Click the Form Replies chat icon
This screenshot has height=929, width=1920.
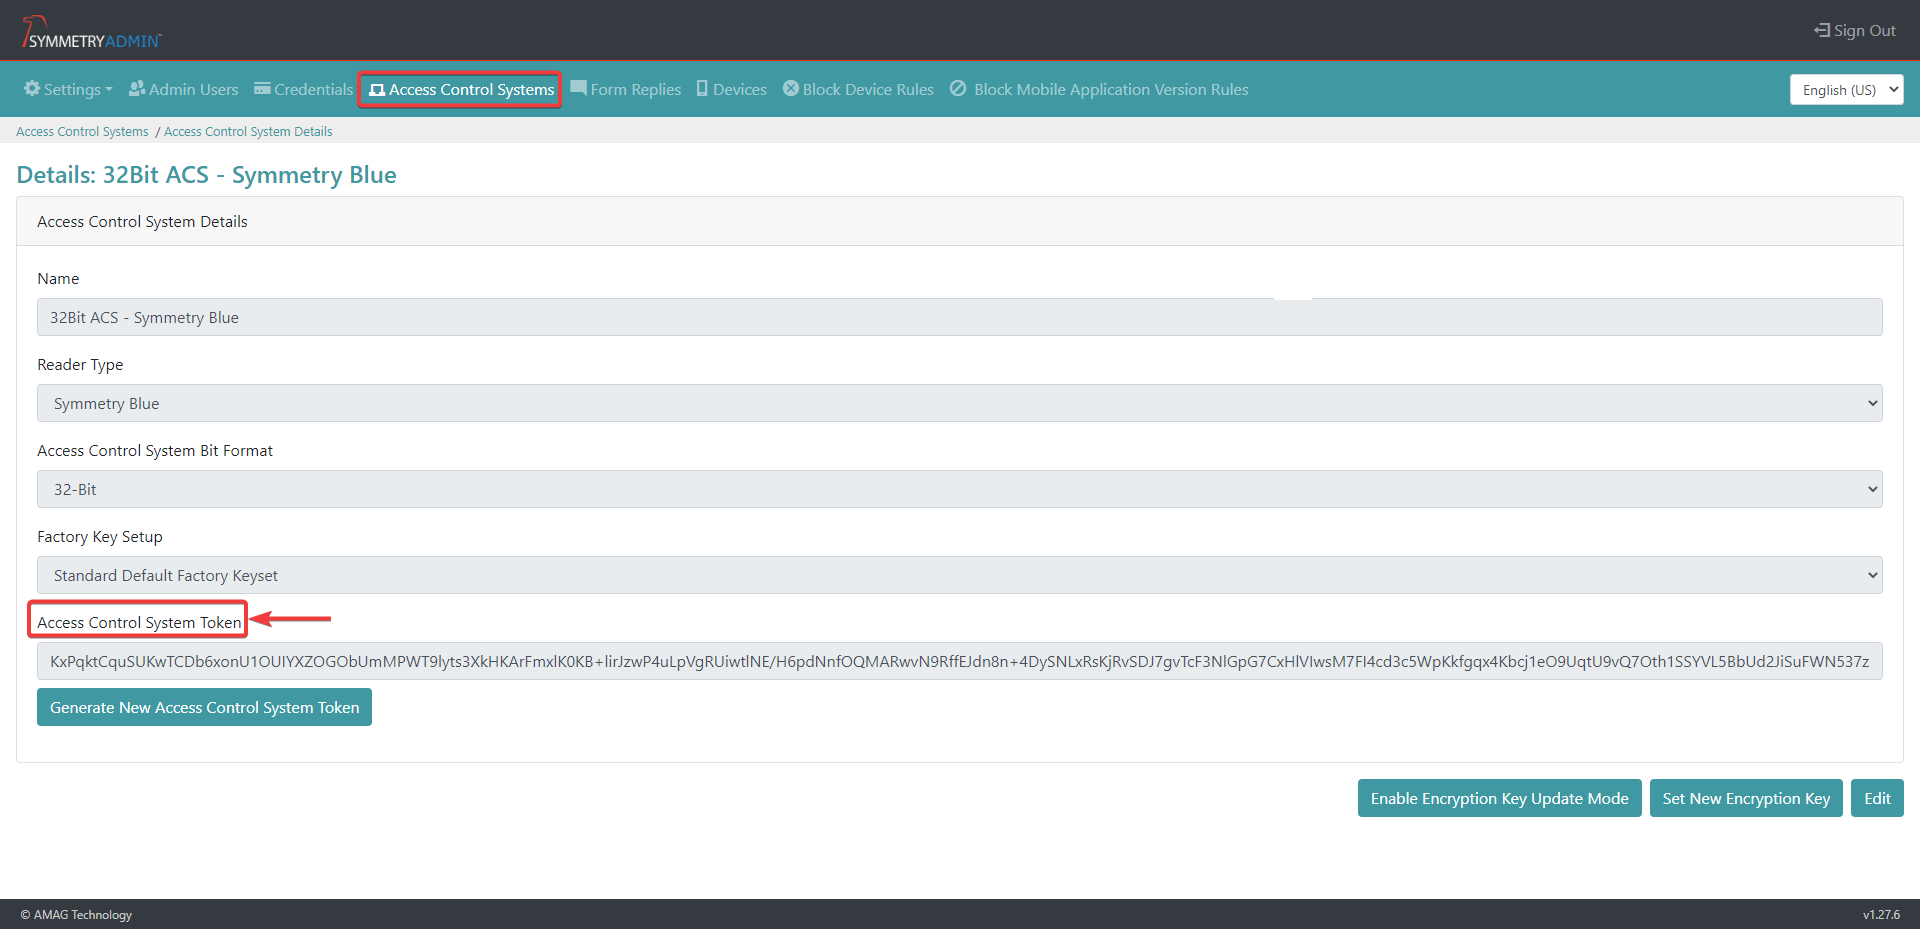pos(578,88)
